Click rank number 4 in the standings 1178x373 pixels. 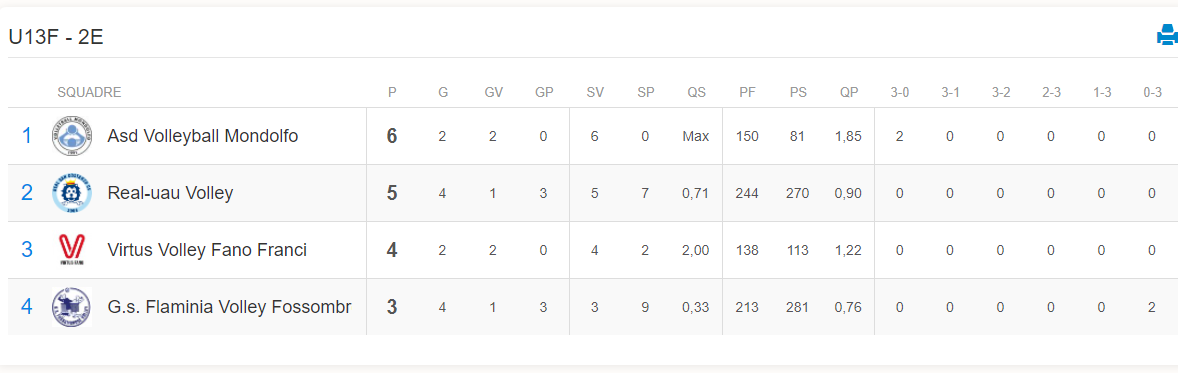pyautogui.click(x=27, y=307)
